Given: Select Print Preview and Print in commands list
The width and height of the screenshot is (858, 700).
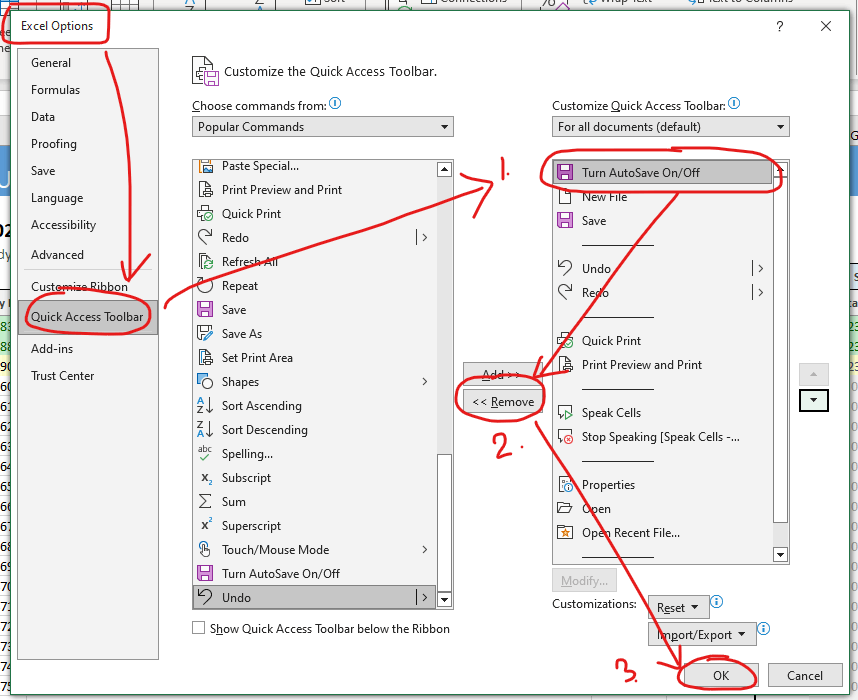Looking at the screenshot, I should (315, 190).
